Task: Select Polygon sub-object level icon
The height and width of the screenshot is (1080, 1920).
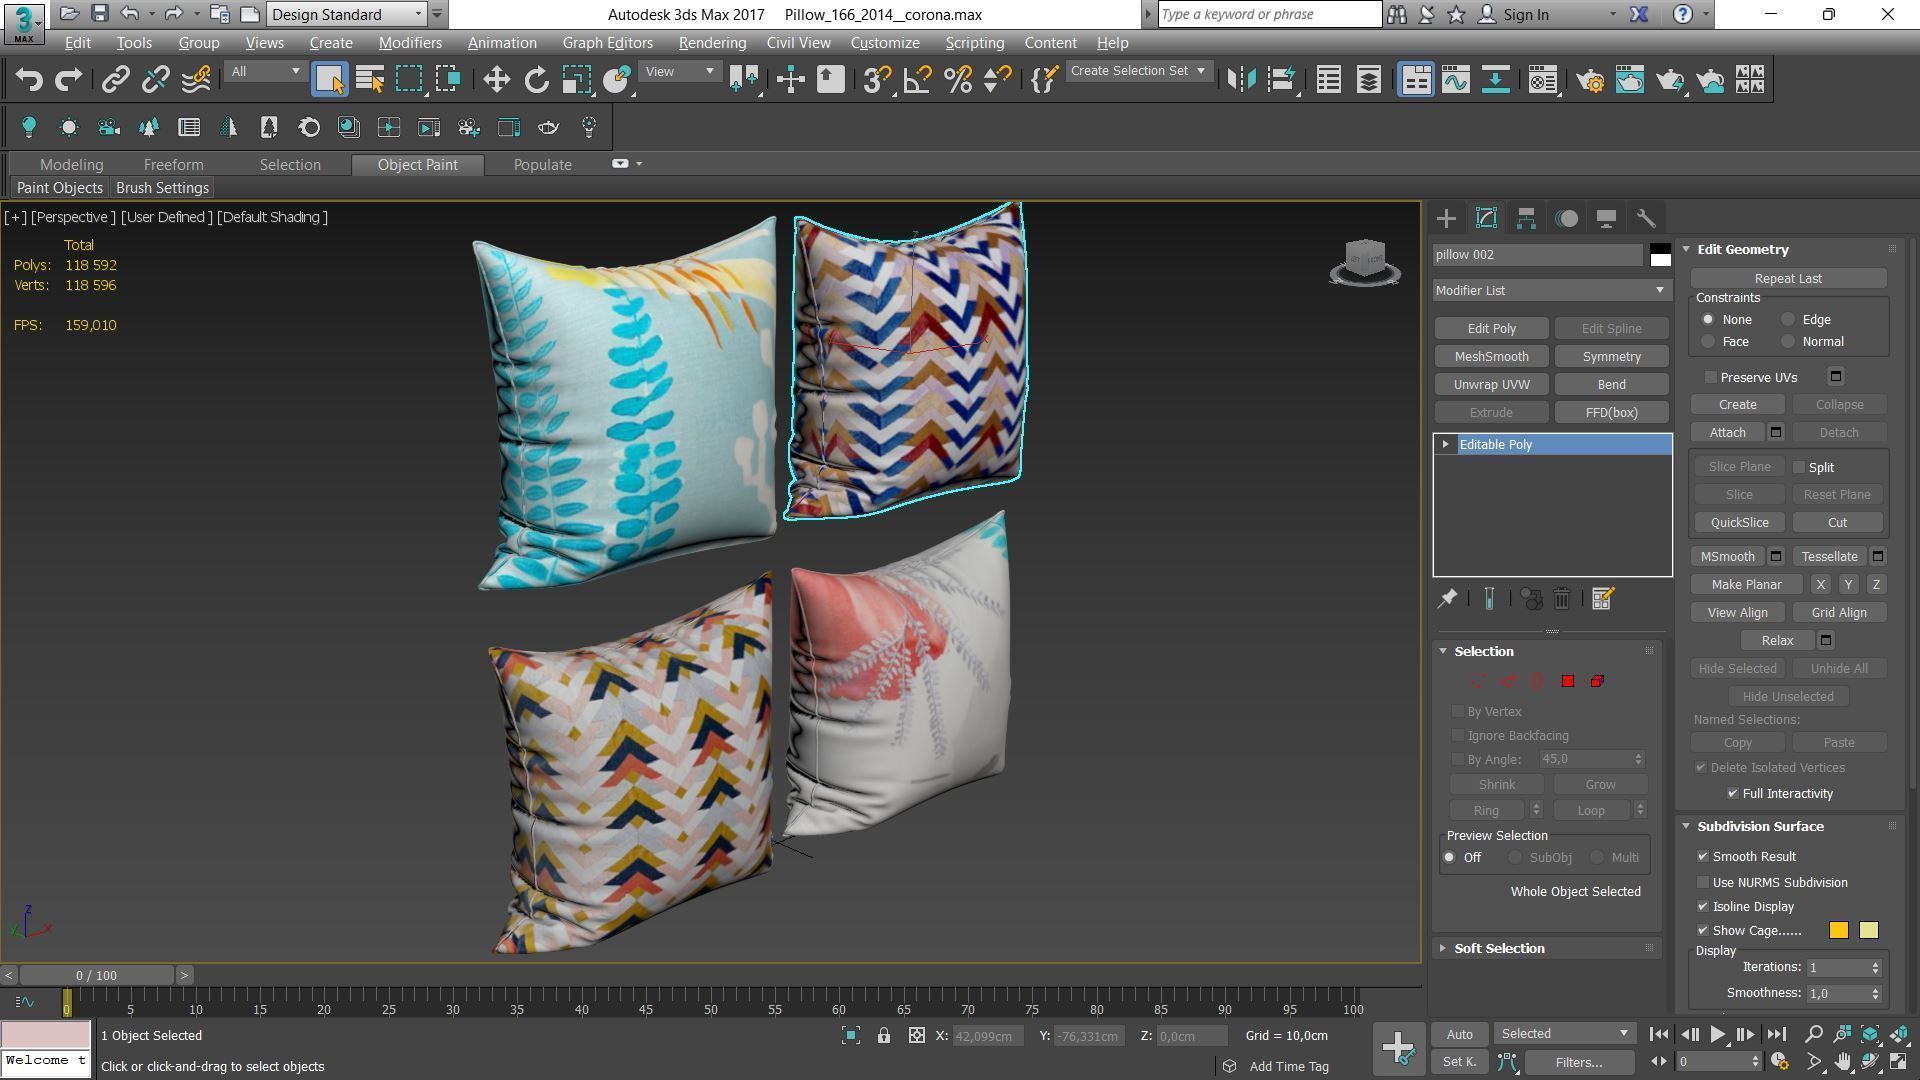Action: (x=1568, y=681)
